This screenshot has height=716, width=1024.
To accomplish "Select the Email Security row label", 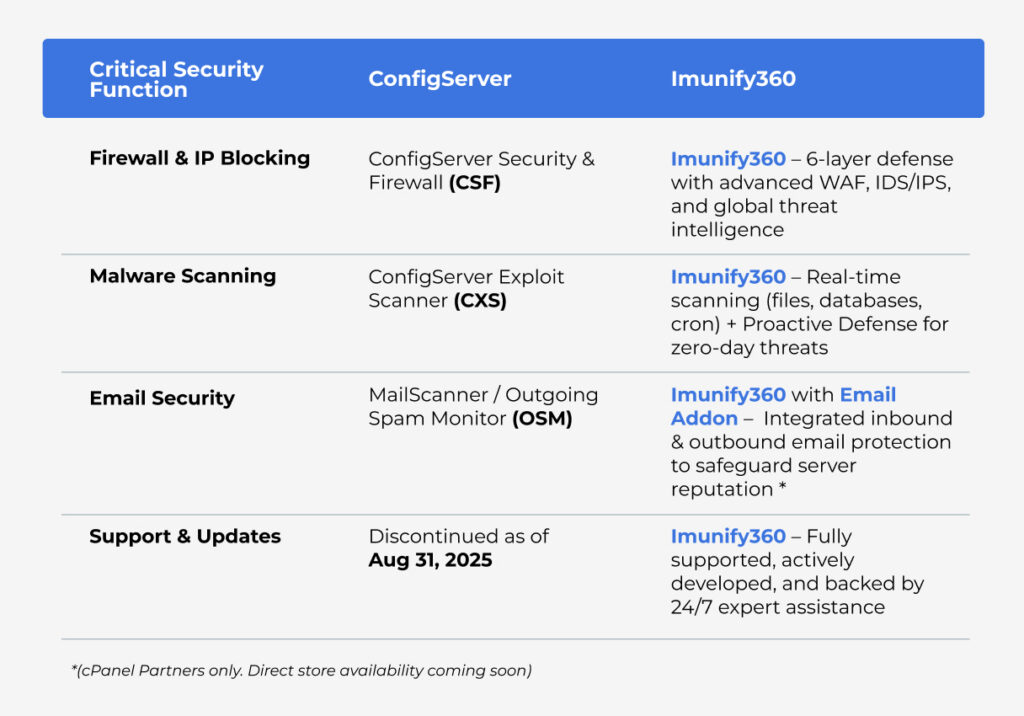I will [162, 398].
